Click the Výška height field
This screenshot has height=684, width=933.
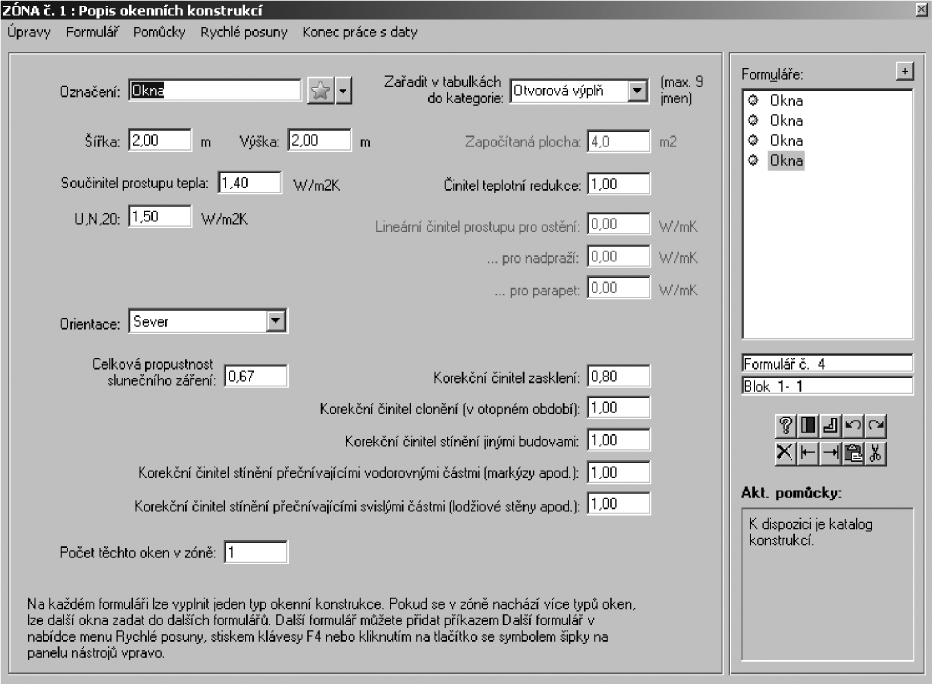pyautogui.click(x=320, y=141)
